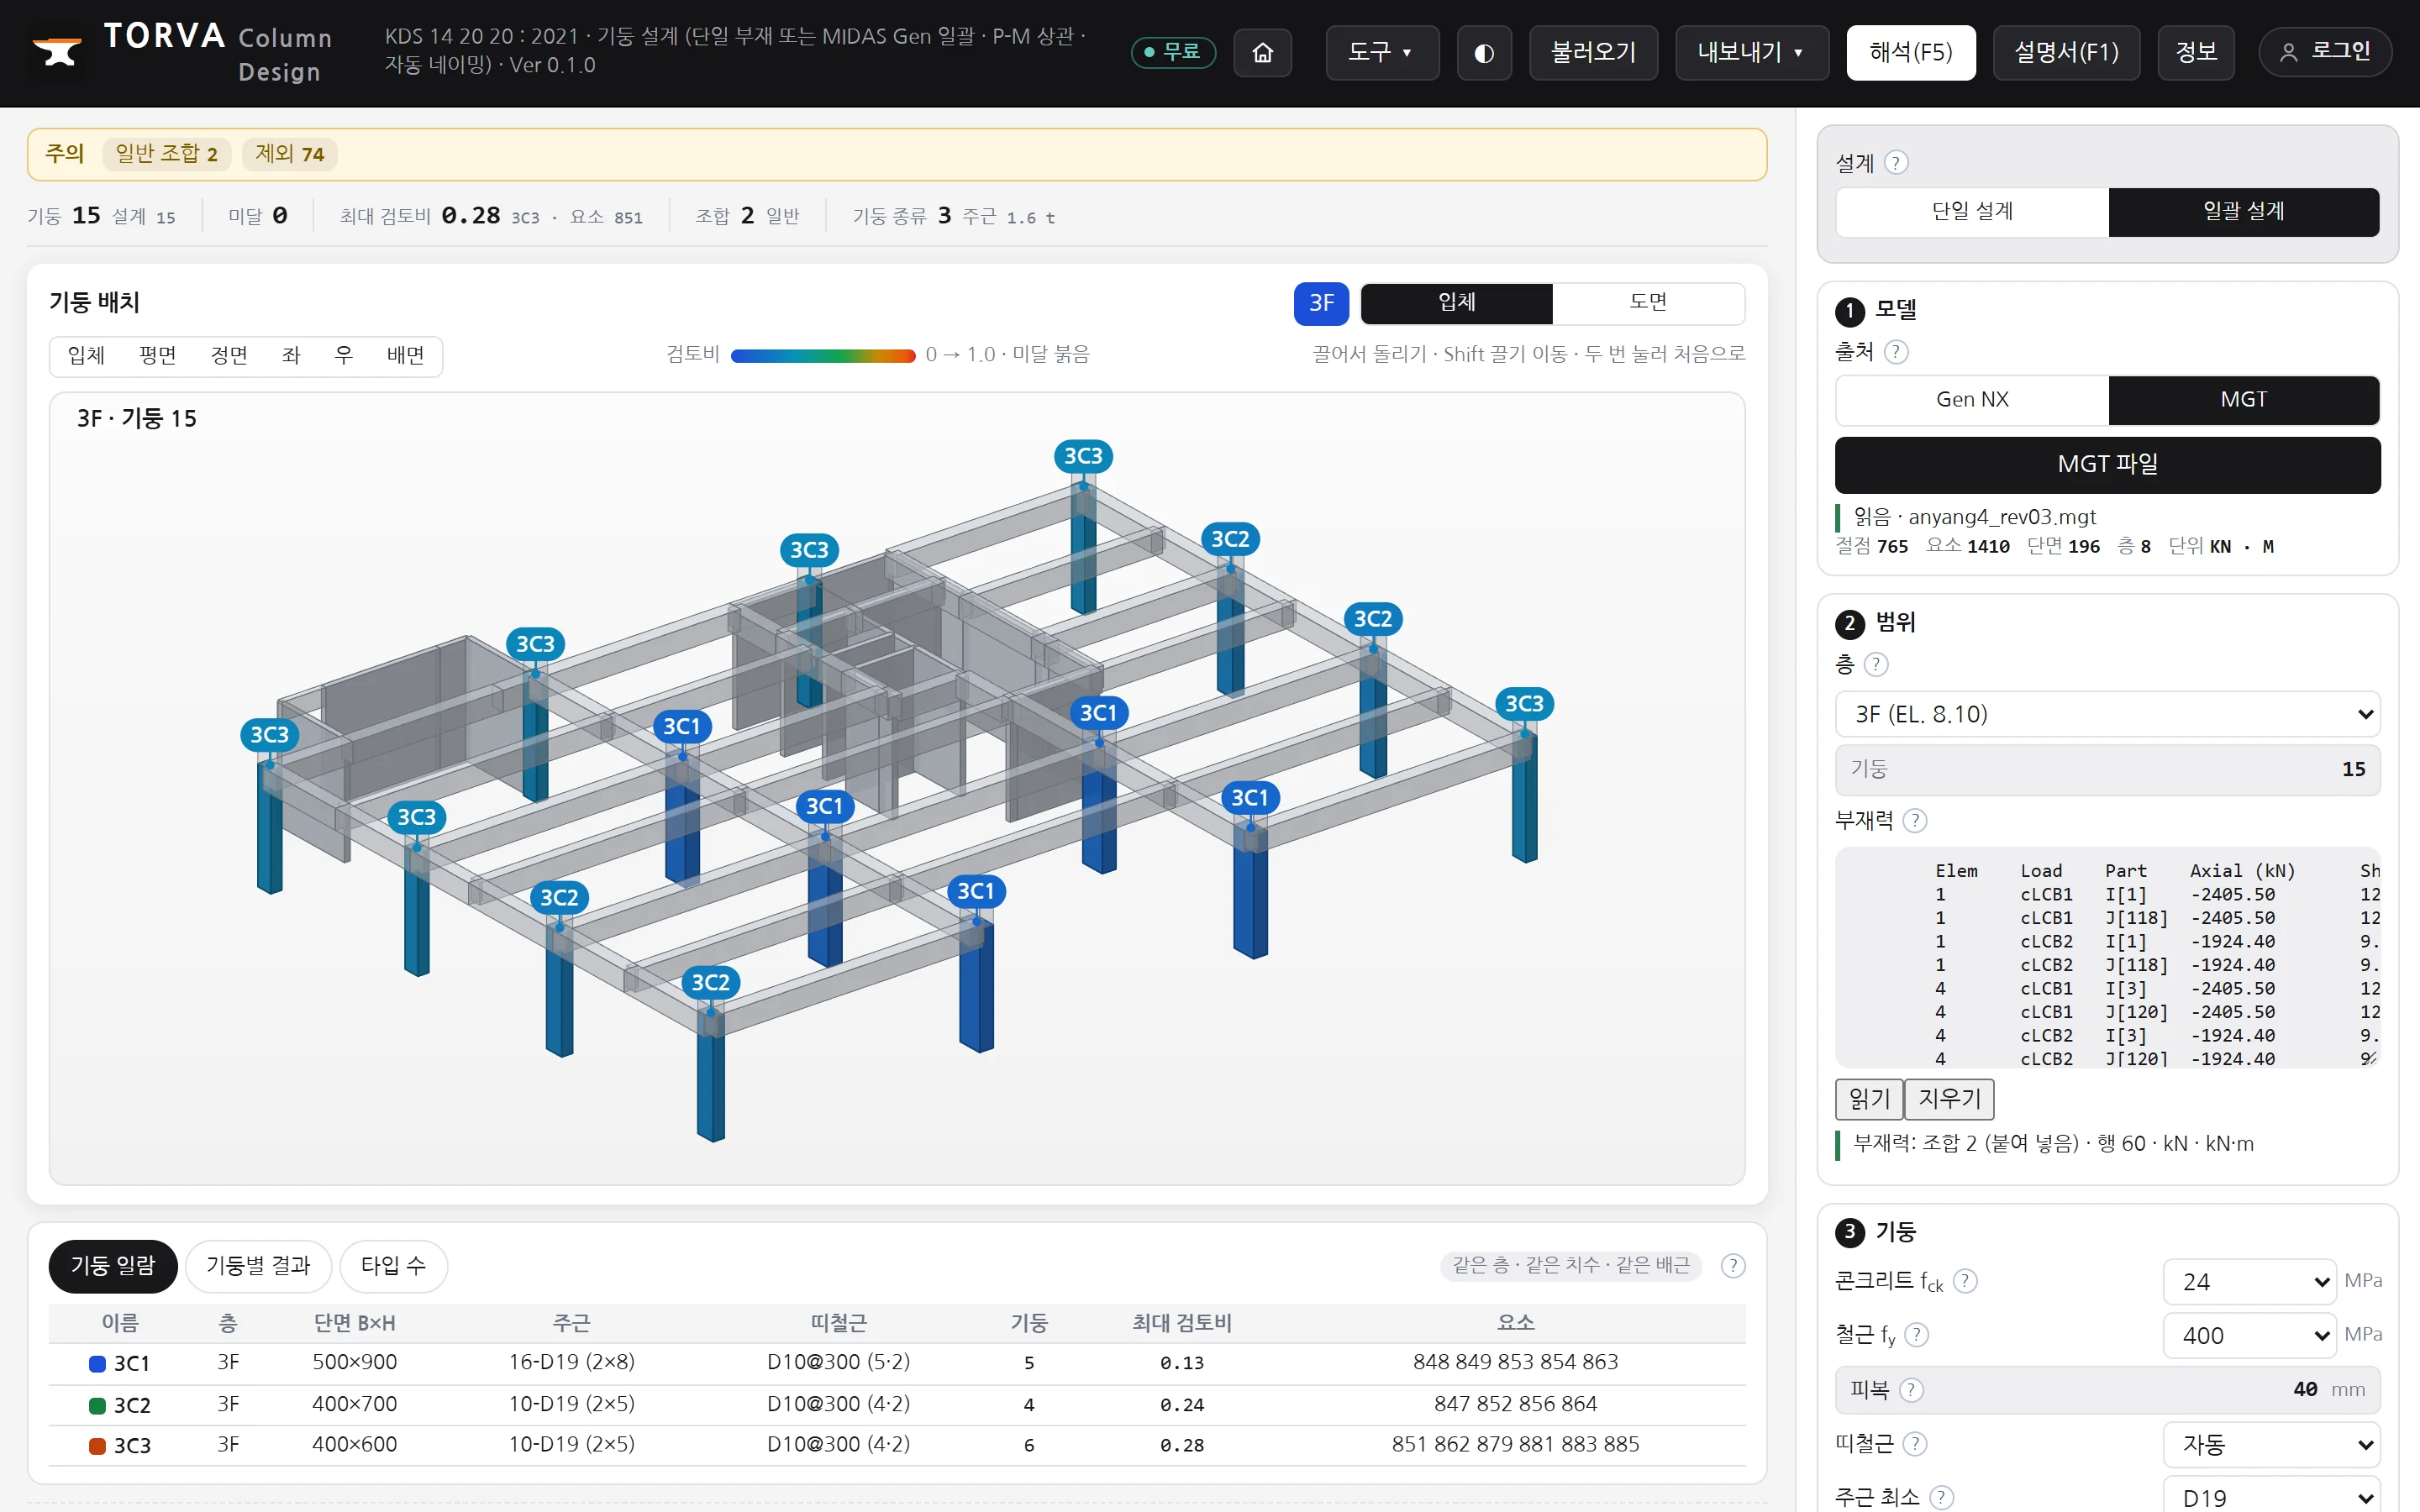
Task: Go to the home icon button
Action: (x=1262, y=52)
